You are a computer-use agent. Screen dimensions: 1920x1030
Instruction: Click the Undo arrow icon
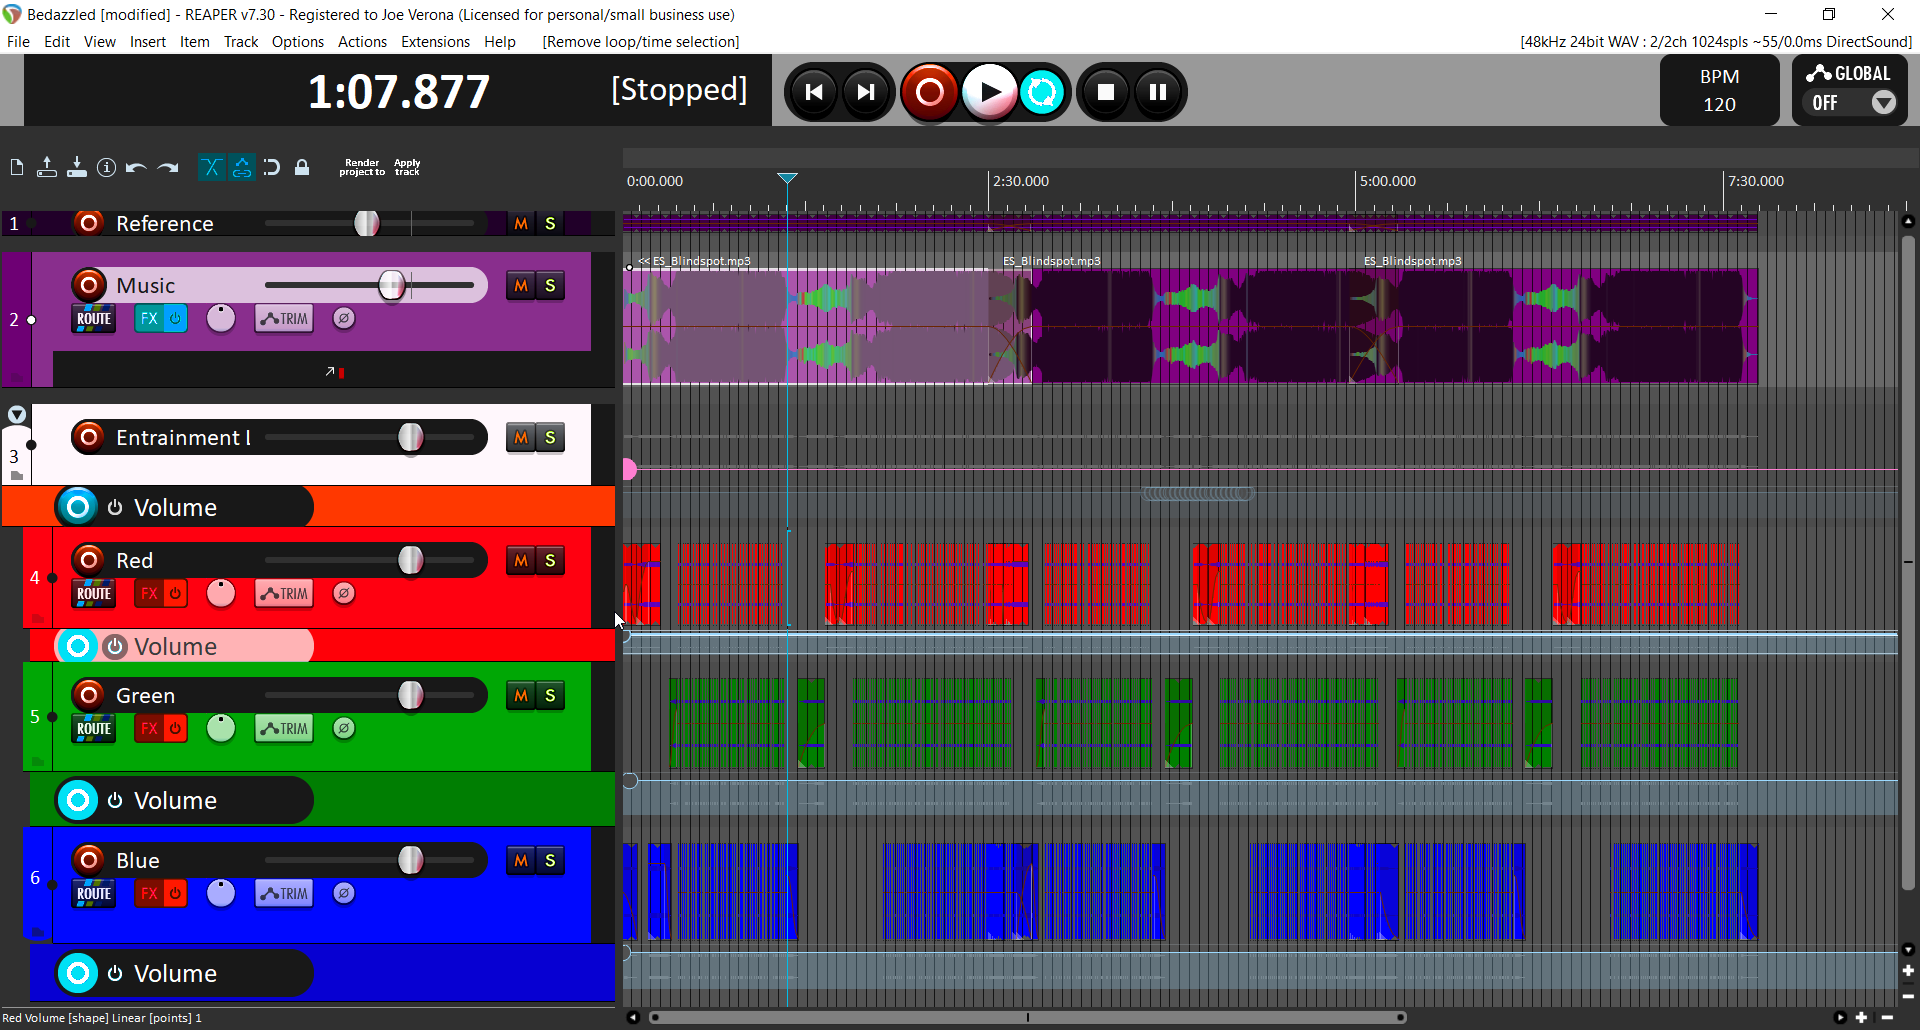click(136, 168)
